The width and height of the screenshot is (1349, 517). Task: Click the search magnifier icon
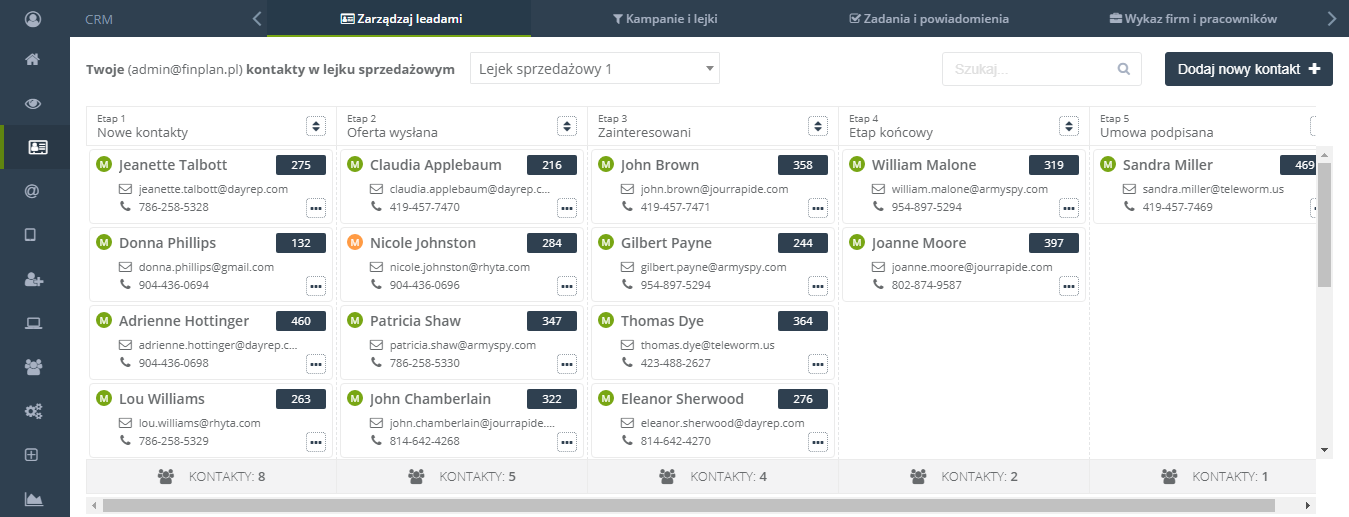[x=1124, y=69]
